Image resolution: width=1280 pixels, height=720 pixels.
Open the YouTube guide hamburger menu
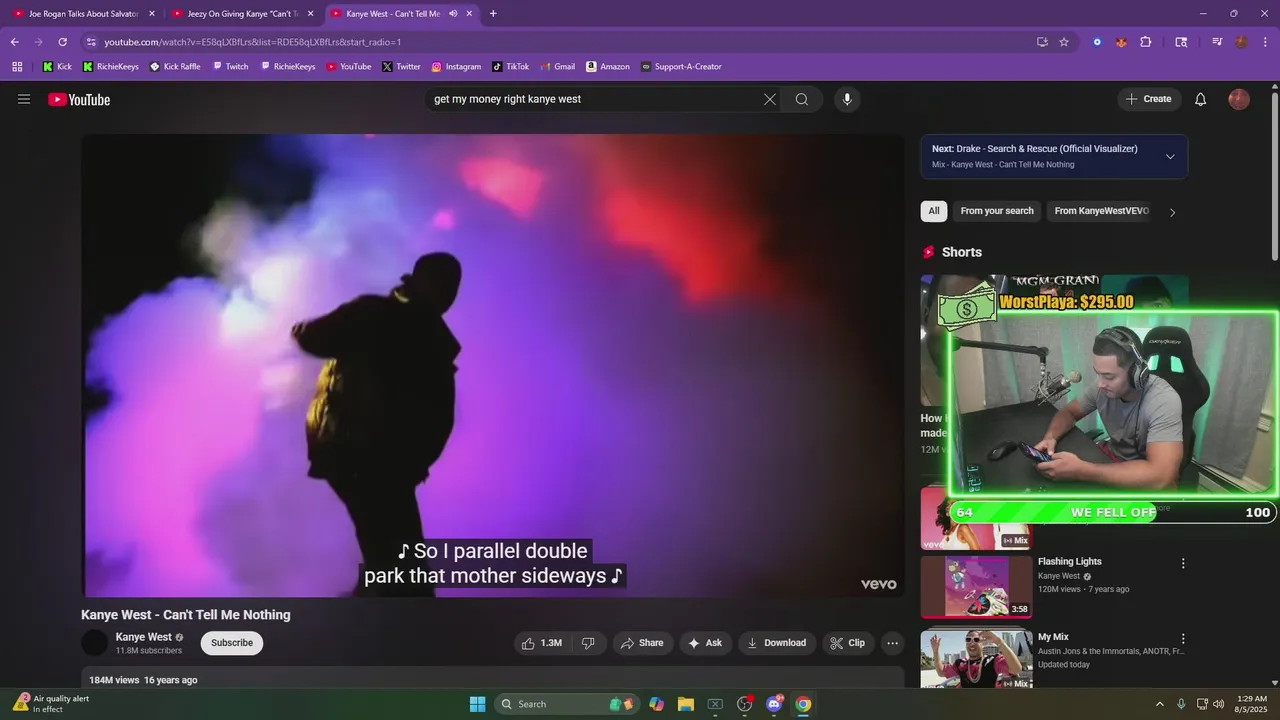(x=24, y=99)
